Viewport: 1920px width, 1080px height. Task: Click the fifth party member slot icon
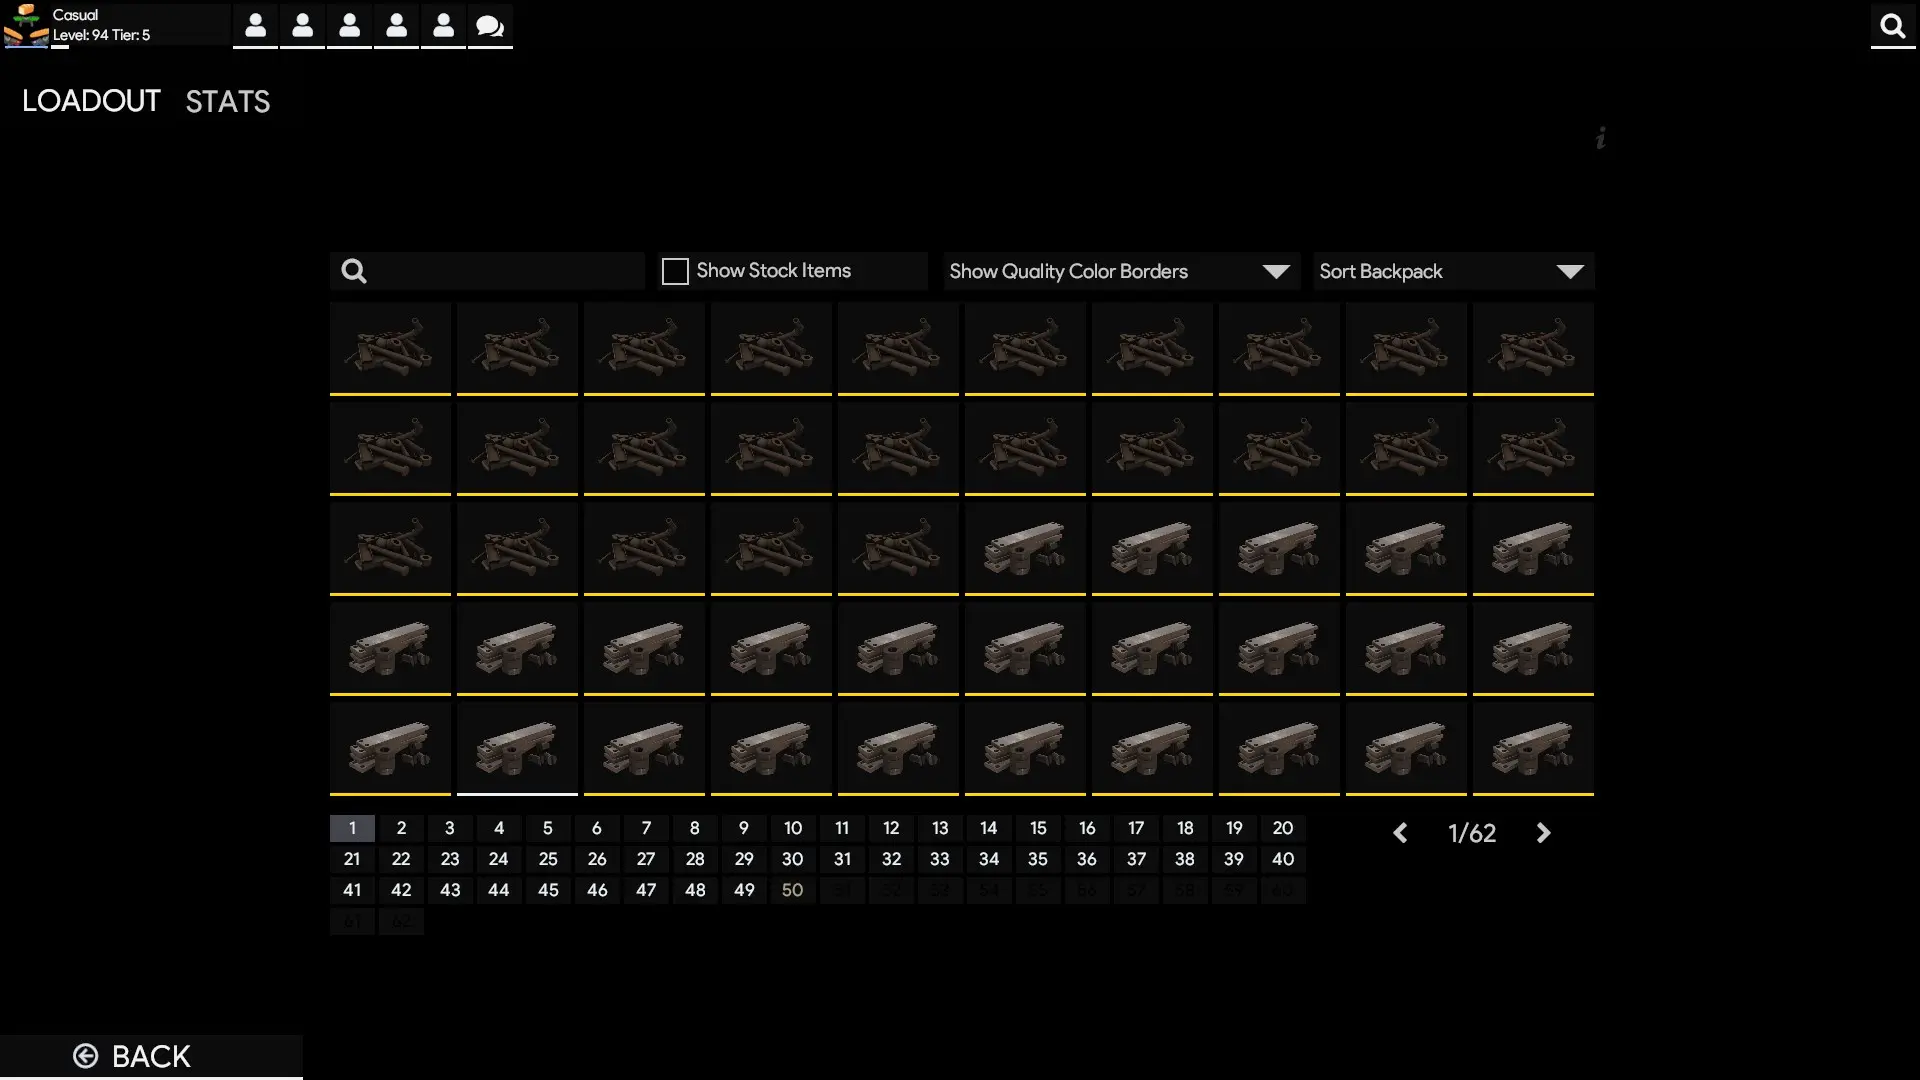click(x=443, y=26)
